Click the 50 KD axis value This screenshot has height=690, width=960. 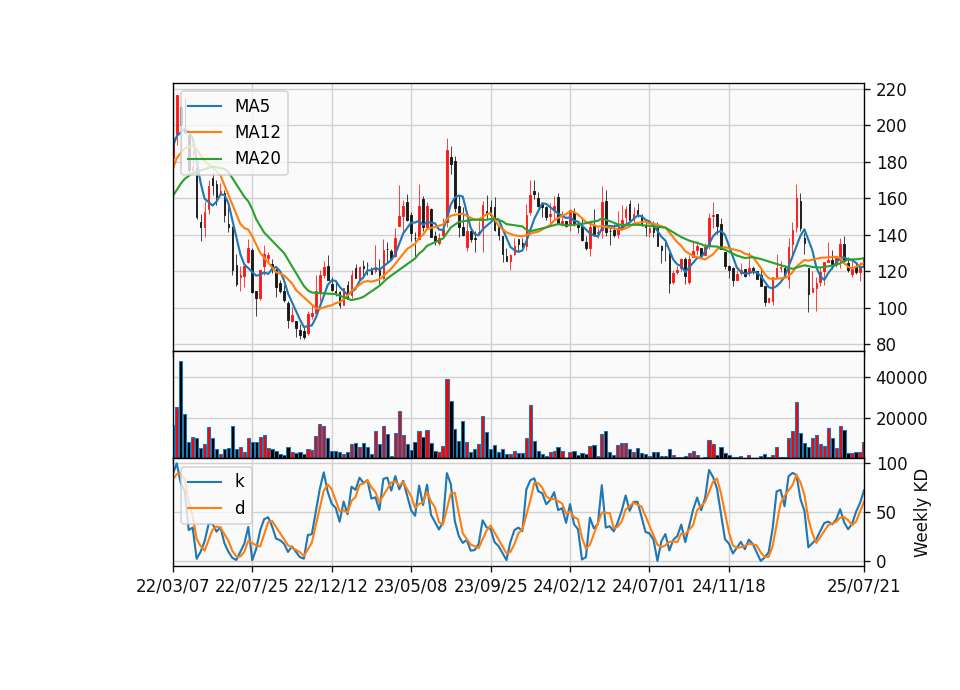(887, 513)
